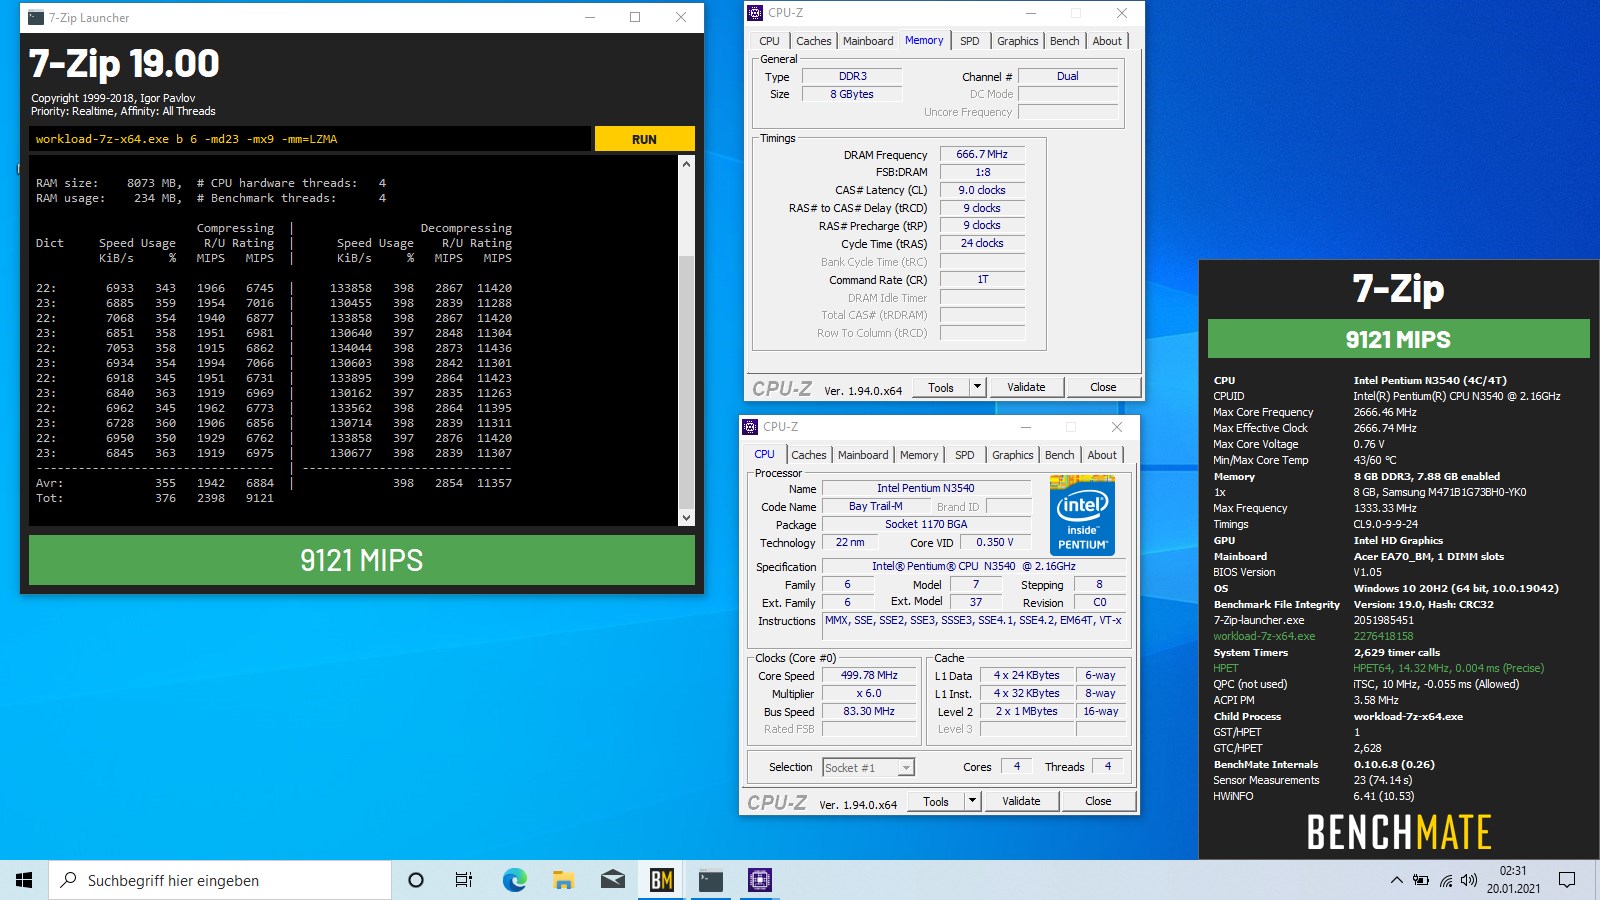Click Validate in upper CPU-Z window
Viewport: 1600px width, 900px height.
1026,387
